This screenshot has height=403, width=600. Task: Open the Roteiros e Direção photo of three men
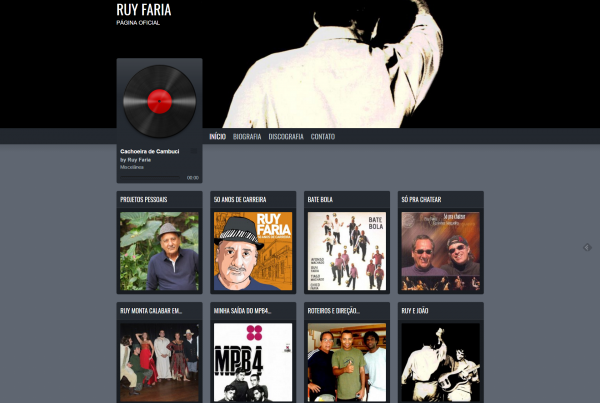347,362
